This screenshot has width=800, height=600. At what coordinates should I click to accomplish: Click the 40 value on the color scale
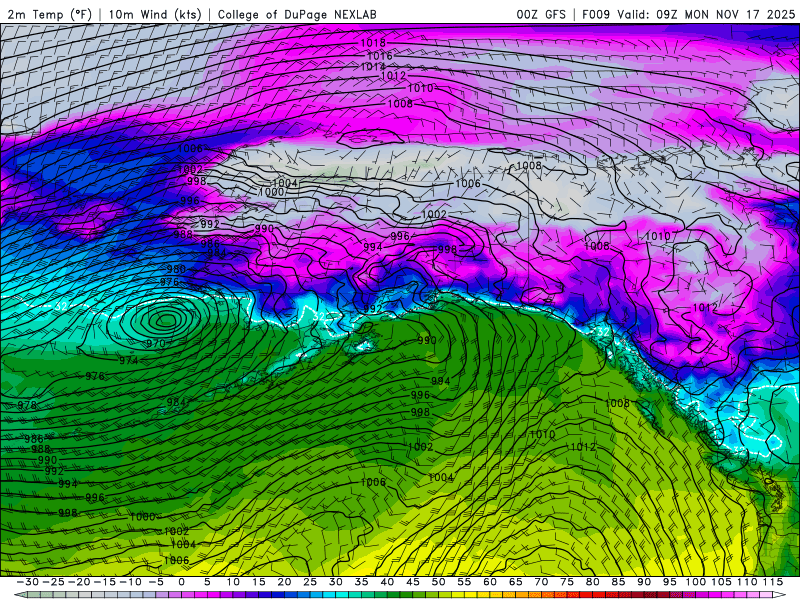387,582
